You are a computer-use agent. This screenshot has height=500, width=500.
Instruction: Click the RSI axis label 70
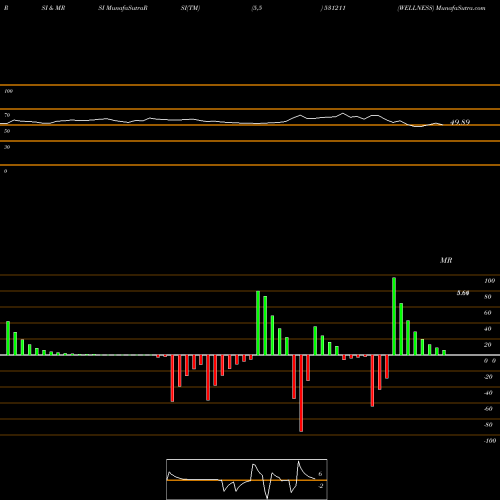7,115
